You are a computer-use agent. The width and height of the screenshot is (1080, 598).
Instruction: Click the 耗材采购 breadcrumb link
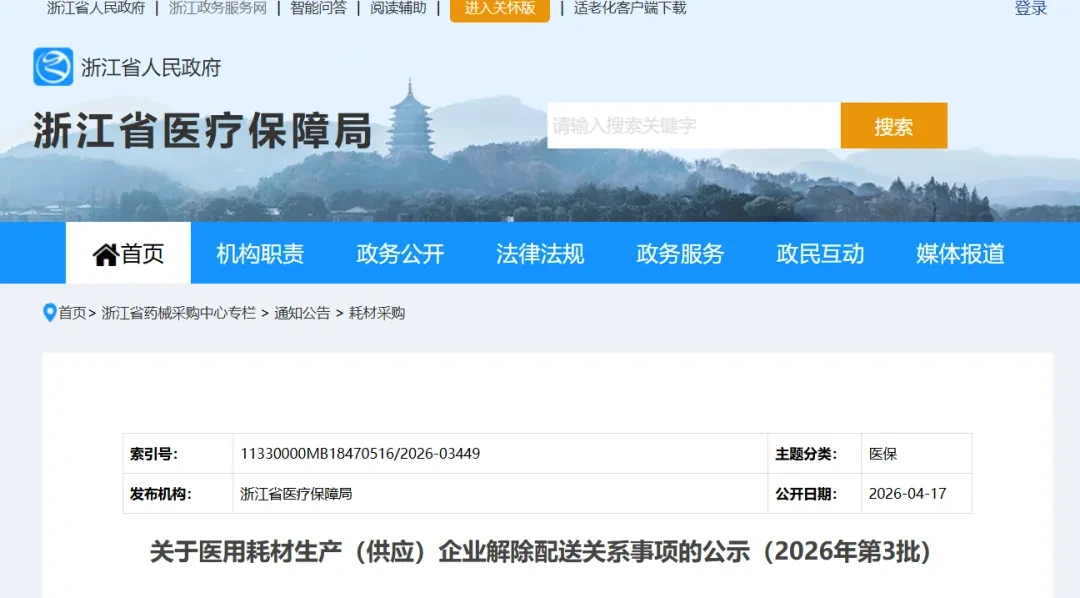point(377,313)
